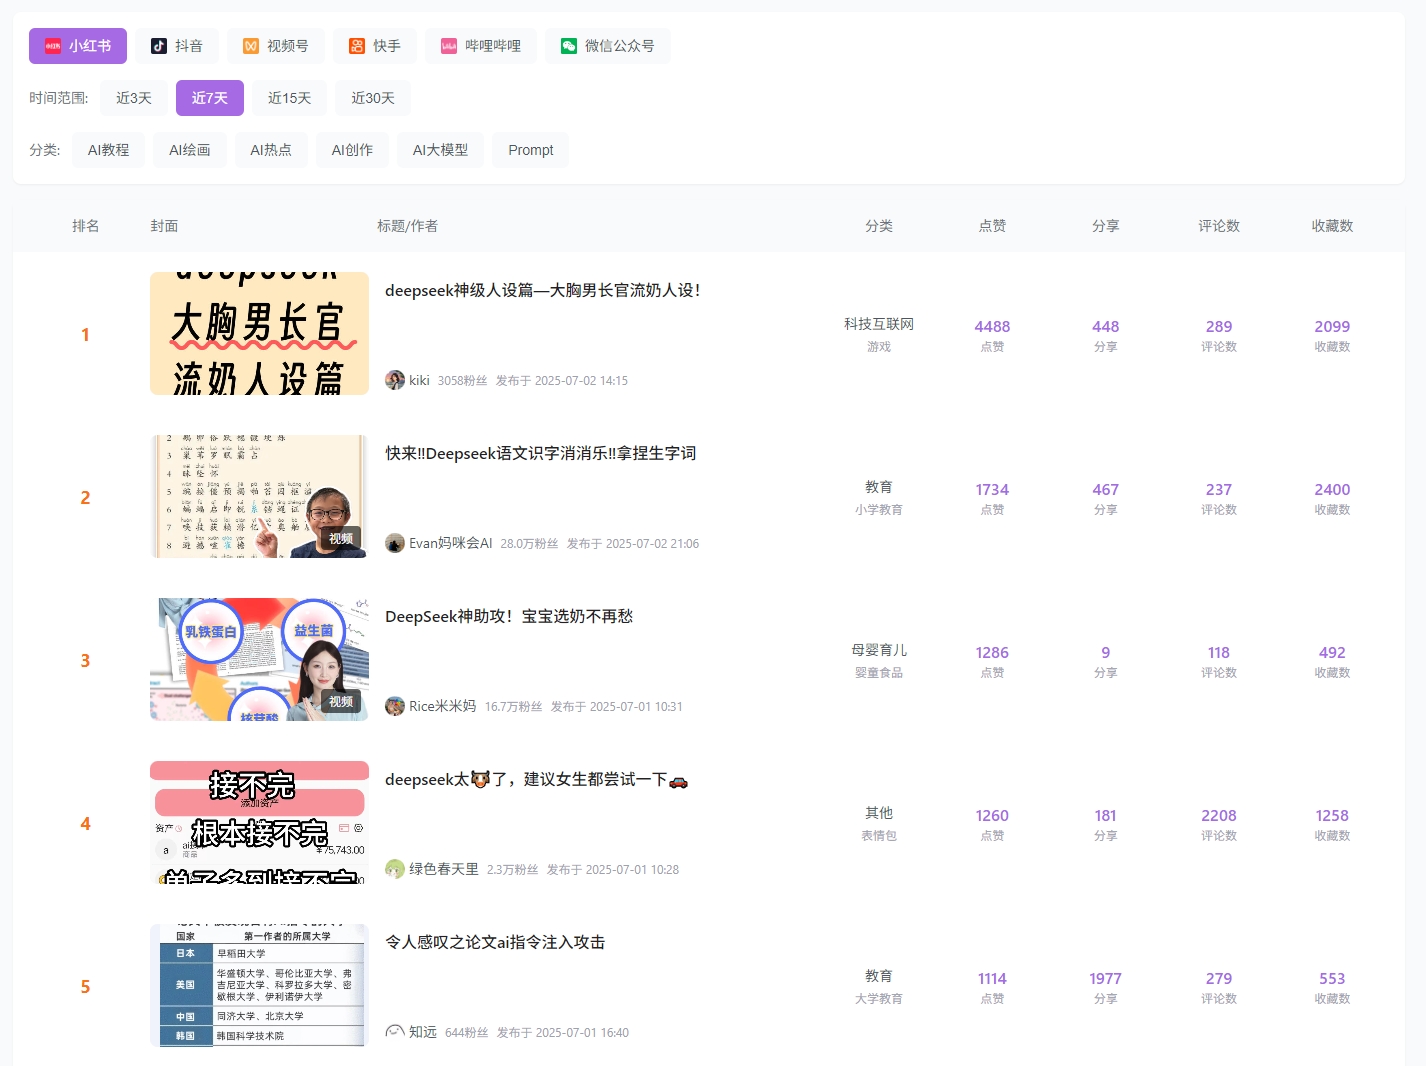The width and height of the screenshot is (1426, 1066).
Task: Click the 分类 column header
Action: coord(879,226)
